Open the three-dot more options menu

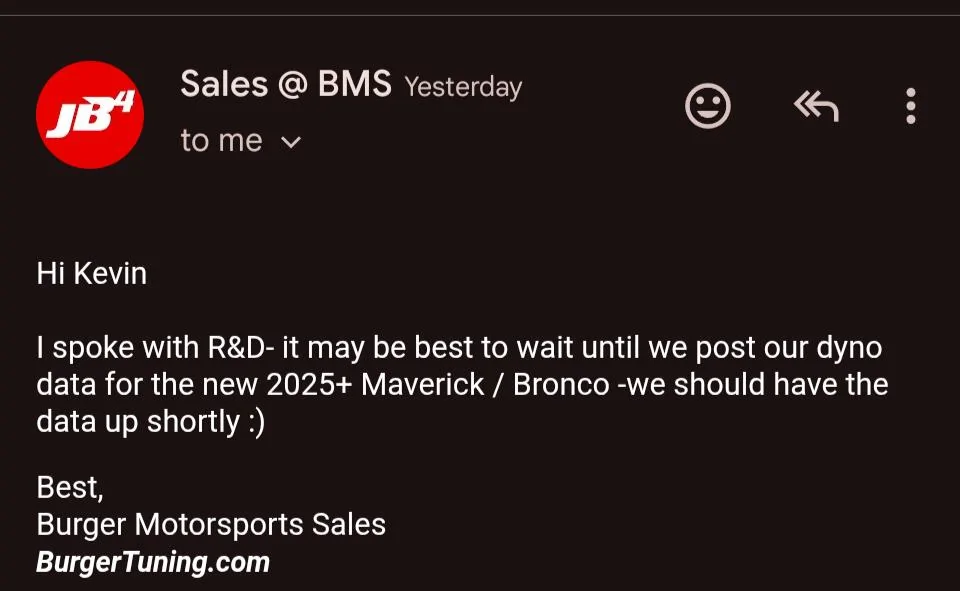click(911, 106)
